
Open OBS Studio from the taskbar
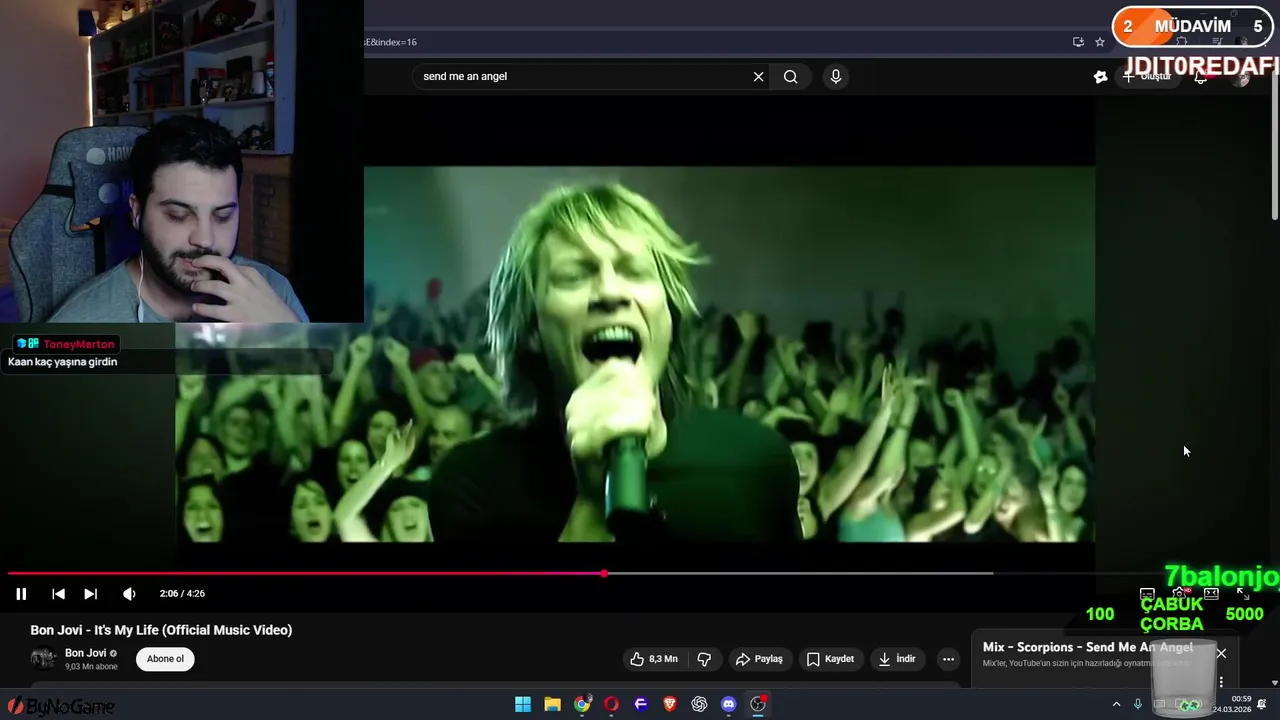[758, 704]
